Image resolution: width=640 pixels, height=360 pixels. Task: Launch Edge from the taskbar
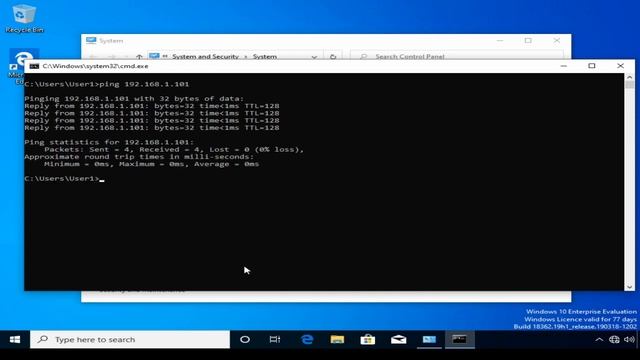307,340
